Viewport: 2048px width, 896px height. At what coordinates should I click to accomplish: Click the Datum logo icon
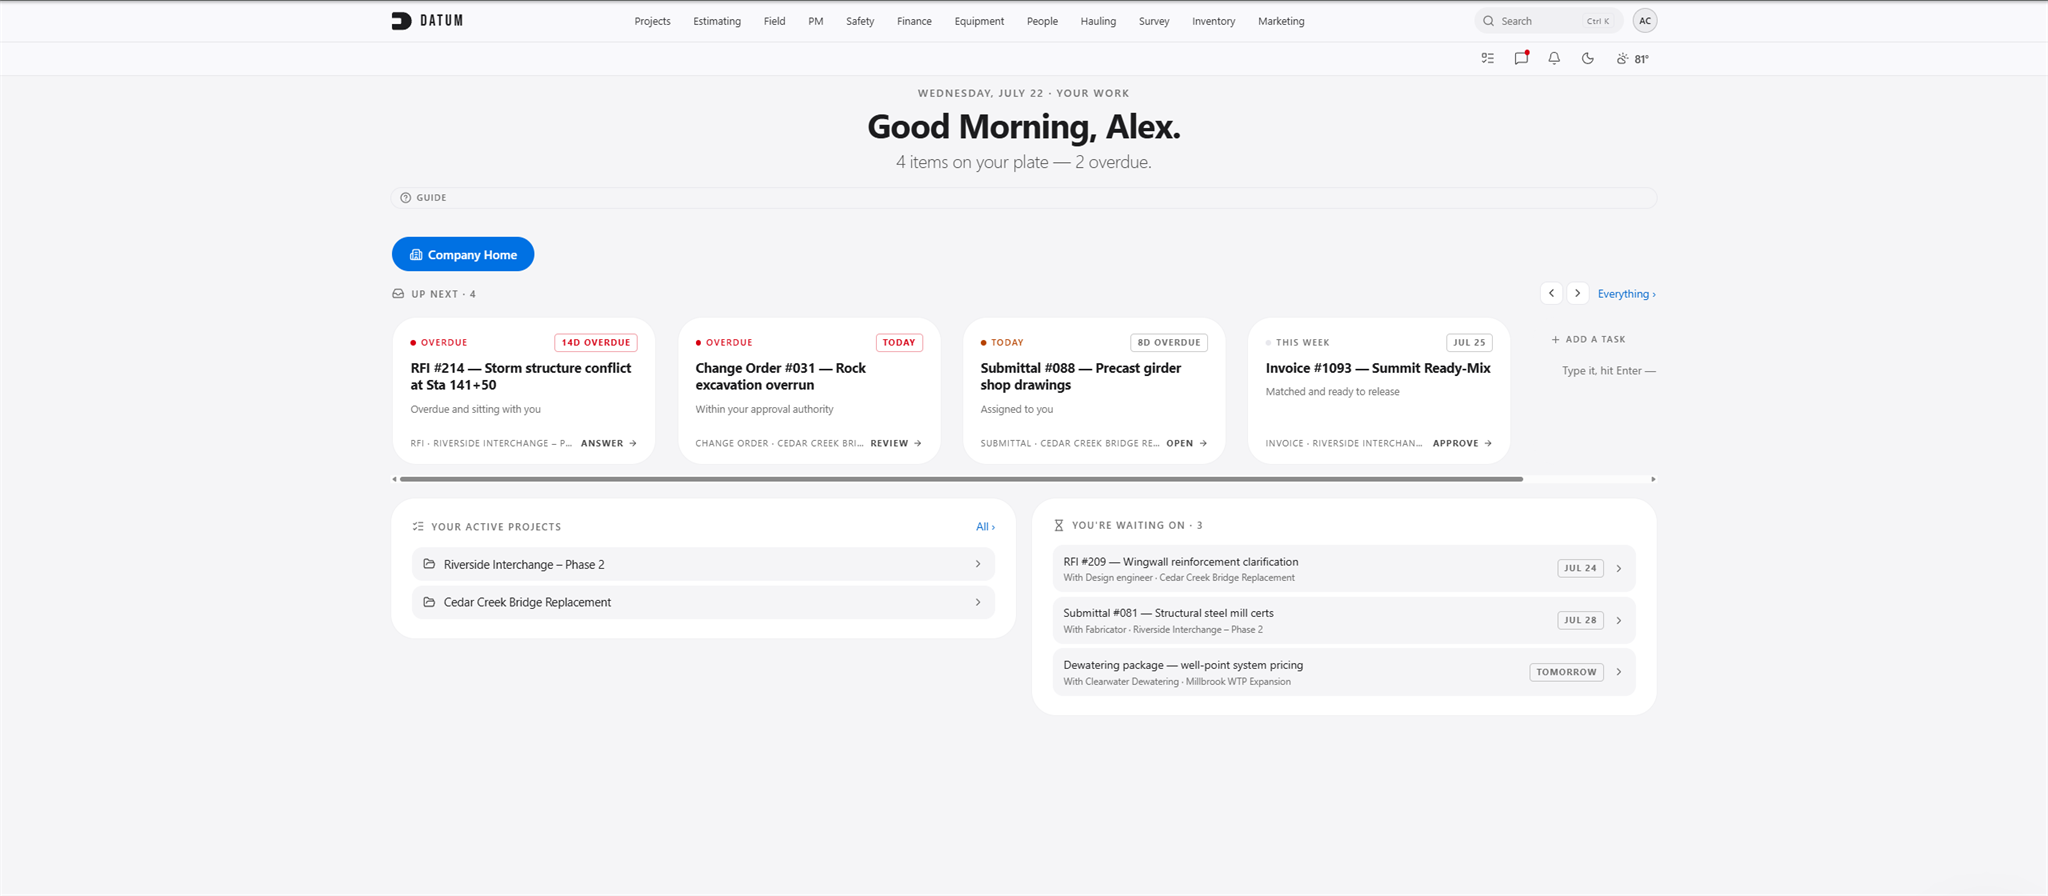[401, 21]
